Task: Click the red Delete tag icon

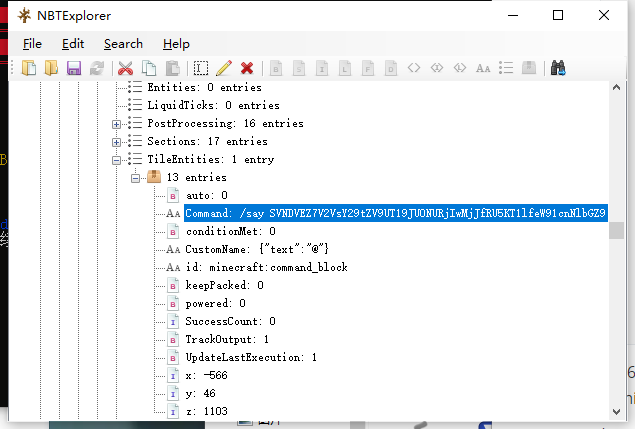Action: (x=246, y=68)
